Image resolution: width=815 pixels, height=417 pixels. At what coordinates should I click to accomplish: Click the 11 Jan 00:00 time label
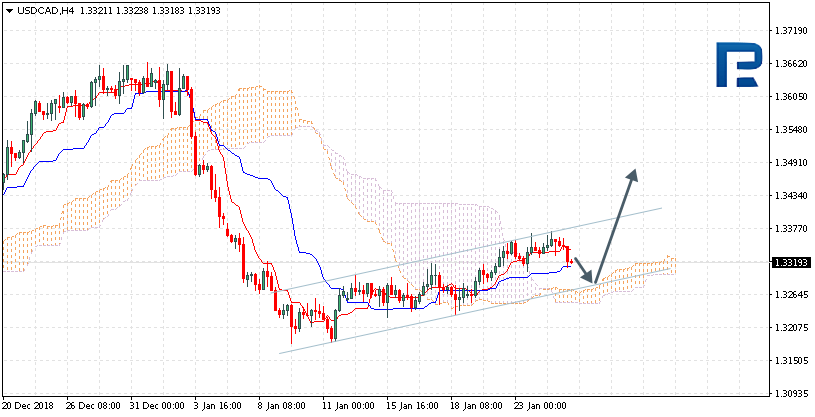click(x=349, y=406)
